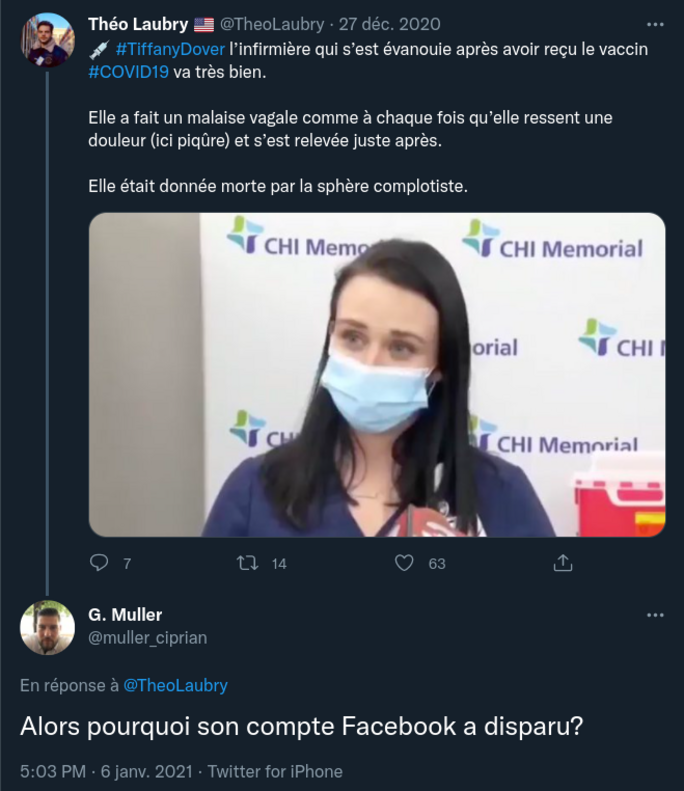Like Théo Laubry's tweet with heart icon
The height and width of the screenshot is (791, 684).
tap(404, 563)
